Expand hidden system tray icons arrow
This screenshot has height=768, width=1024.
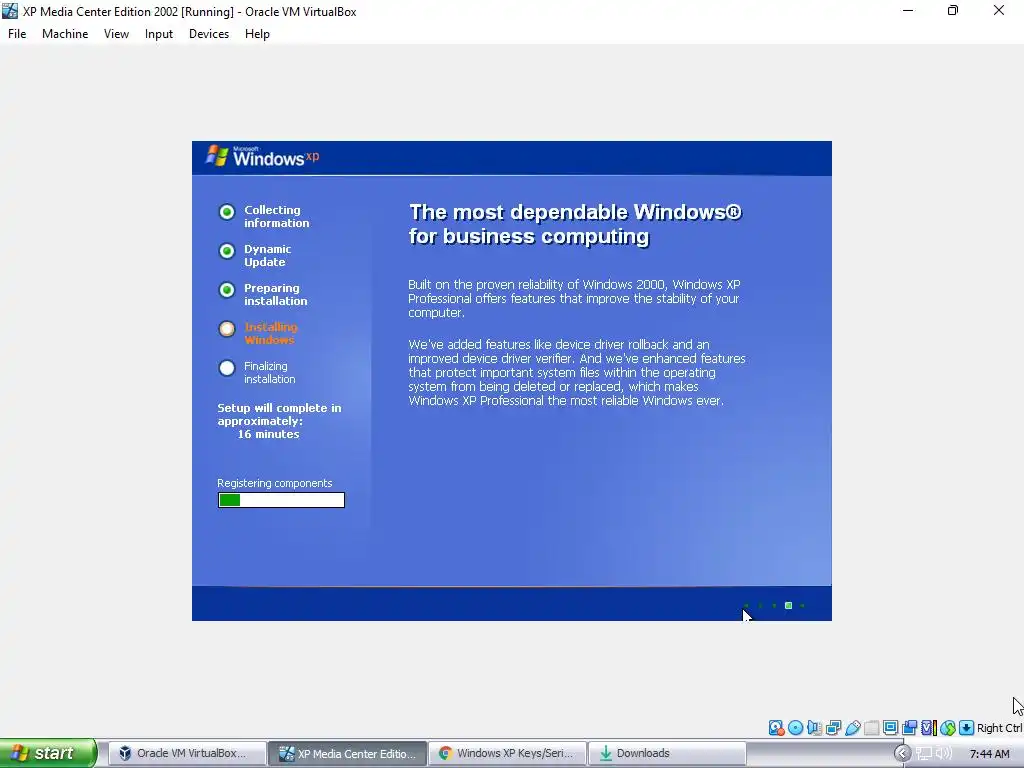[x=902, y=754]
